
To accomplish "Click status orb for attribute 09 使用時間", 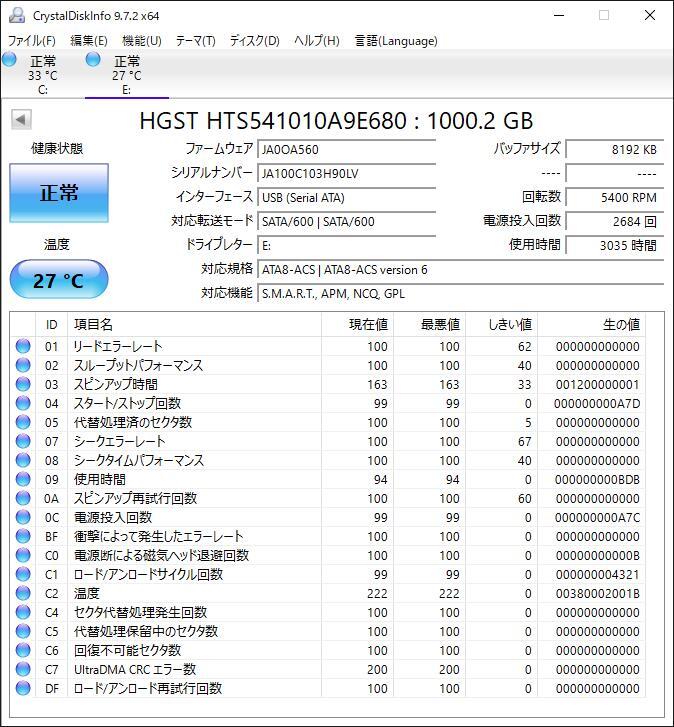I will [x=23, y=479].
